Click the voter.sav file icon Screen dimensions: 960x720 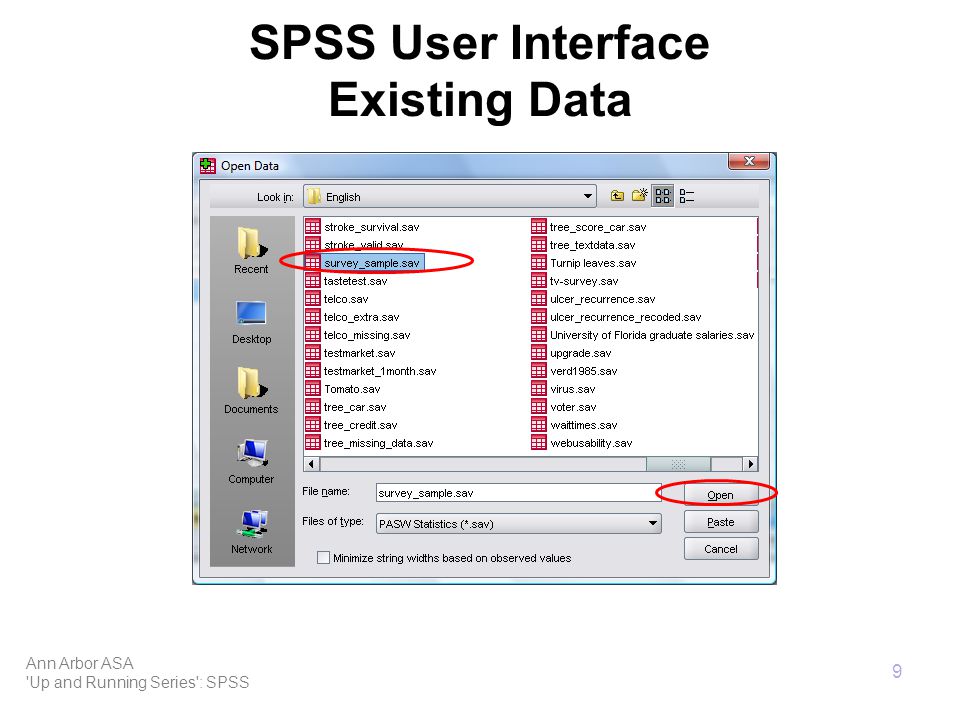tap(539, 407)
